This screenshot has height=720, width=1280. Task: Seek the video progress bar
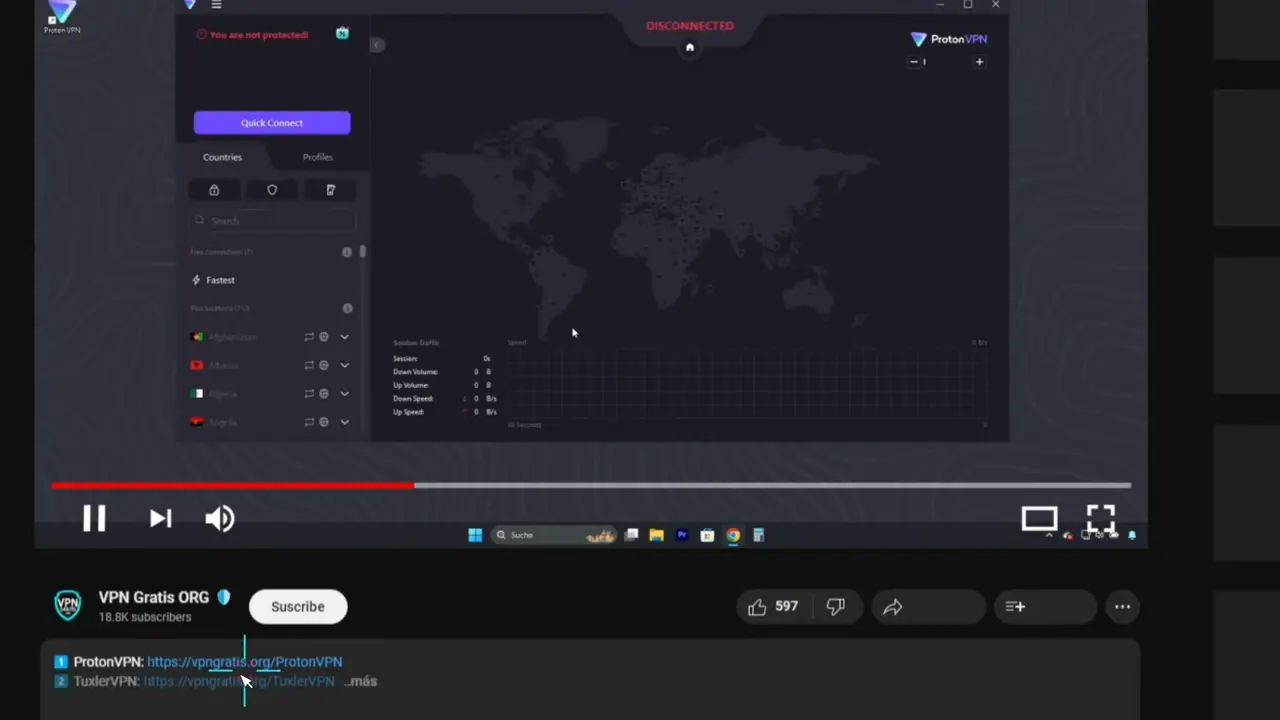[591, 485]
